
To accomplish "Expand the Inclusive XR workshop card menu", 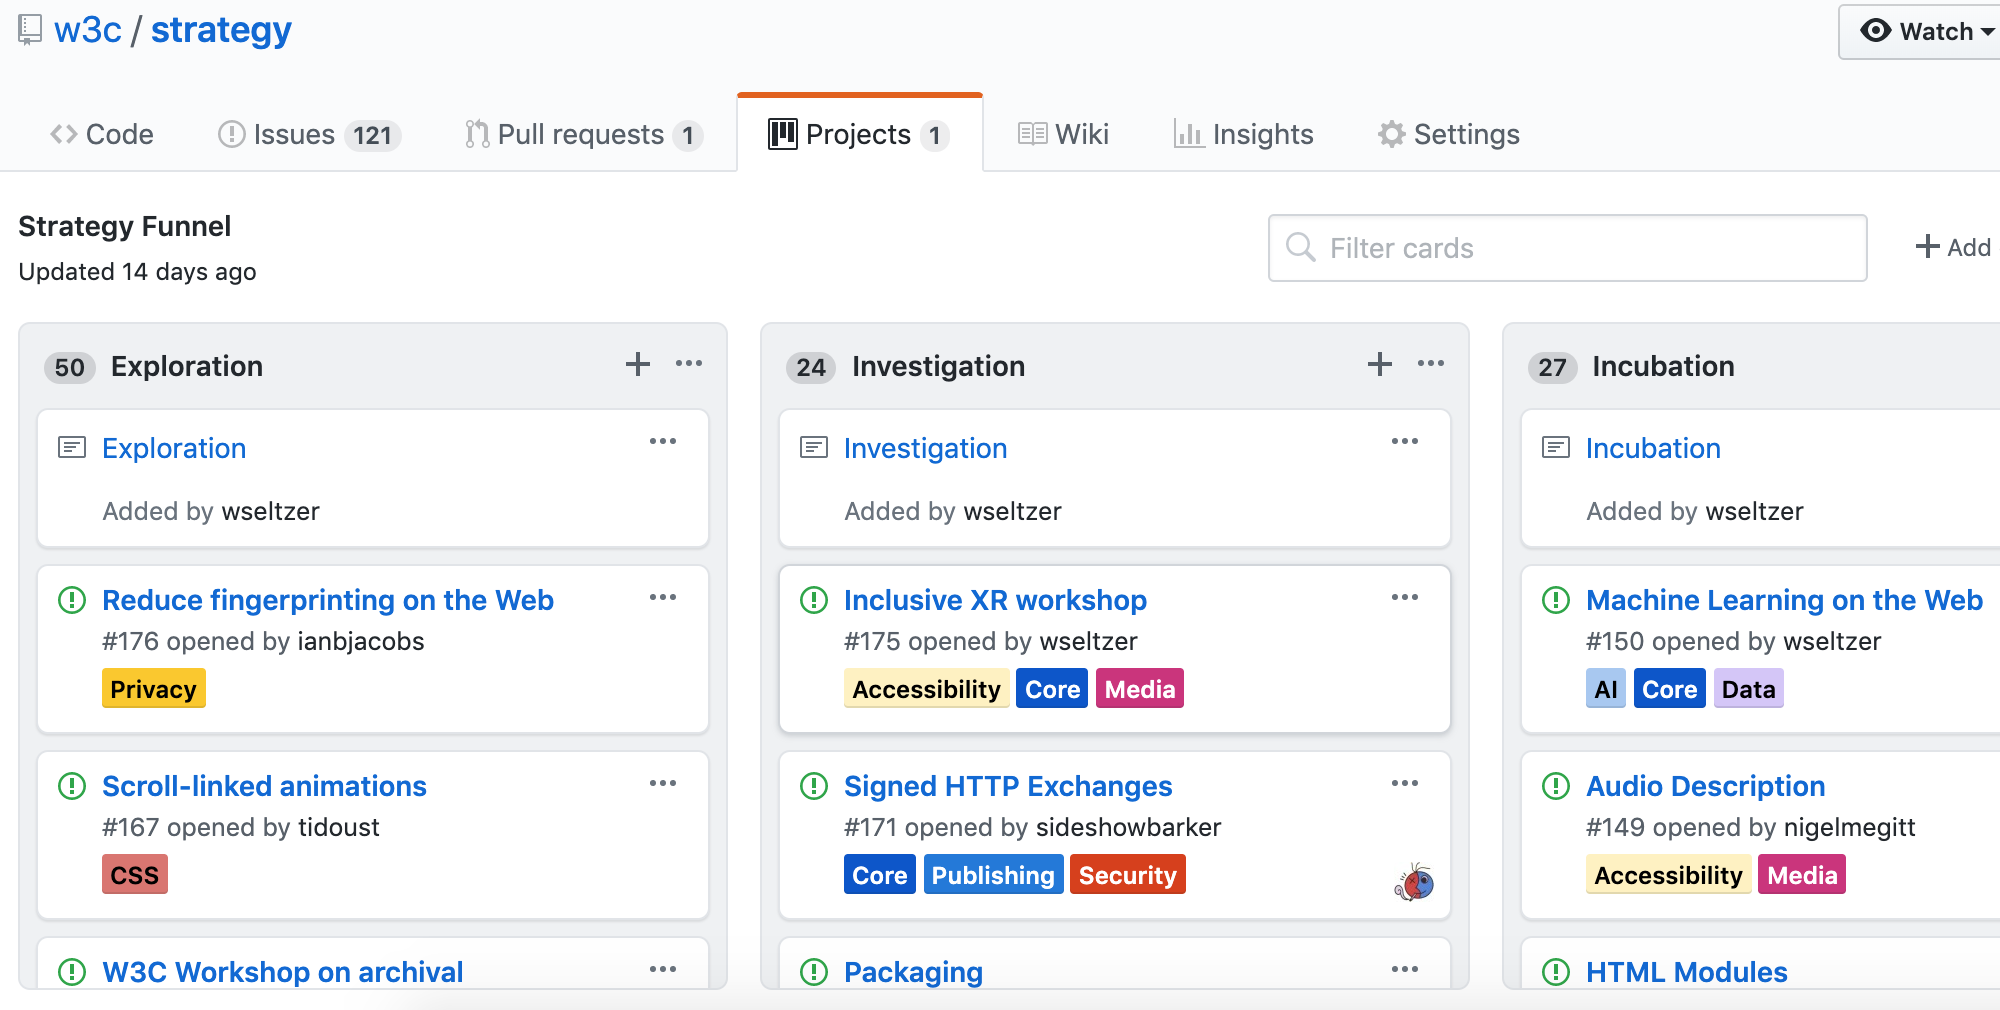I will [x=1405, y=598].
